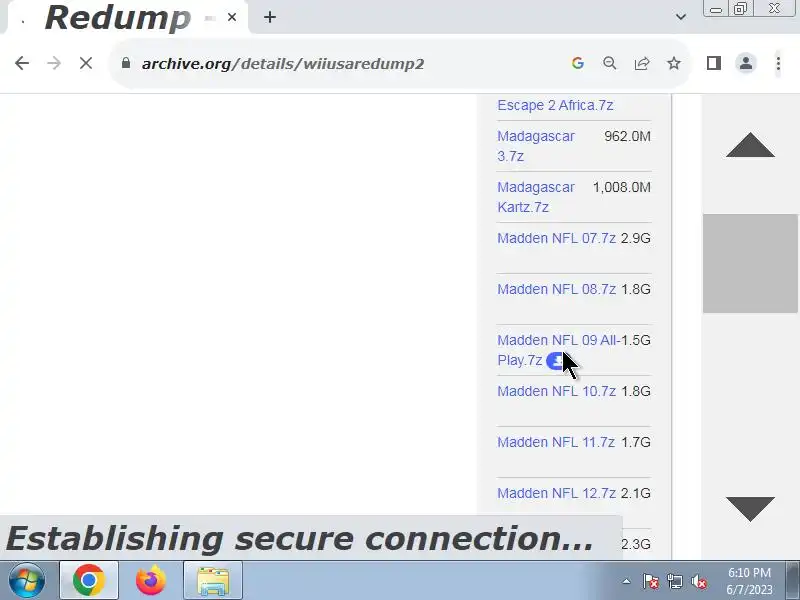Screen dimensions: 800x600
Task: Open the Chrome profile avatar
Action: (746, 63)
